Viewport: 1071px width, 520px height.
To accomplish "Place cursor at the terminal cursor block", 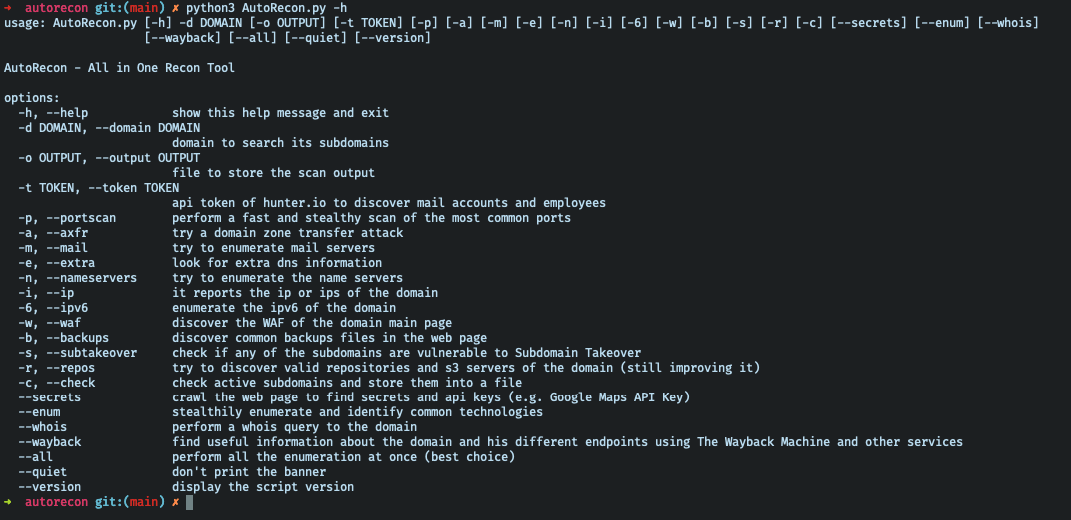I will pos(190,502).
